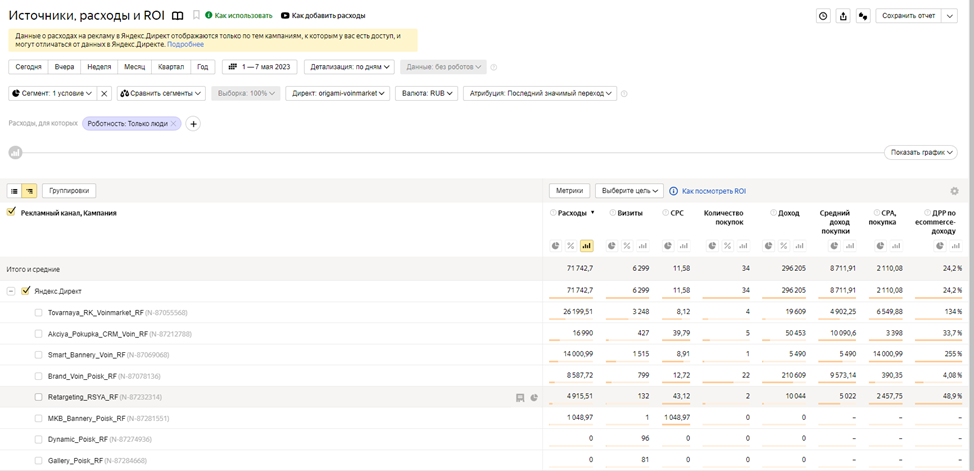Check the Tovarnaya_RK_Voinmarket_RF campaign checkbox
Image resolution: width=974 pixels, height=471 pixels.
[39, 312]
